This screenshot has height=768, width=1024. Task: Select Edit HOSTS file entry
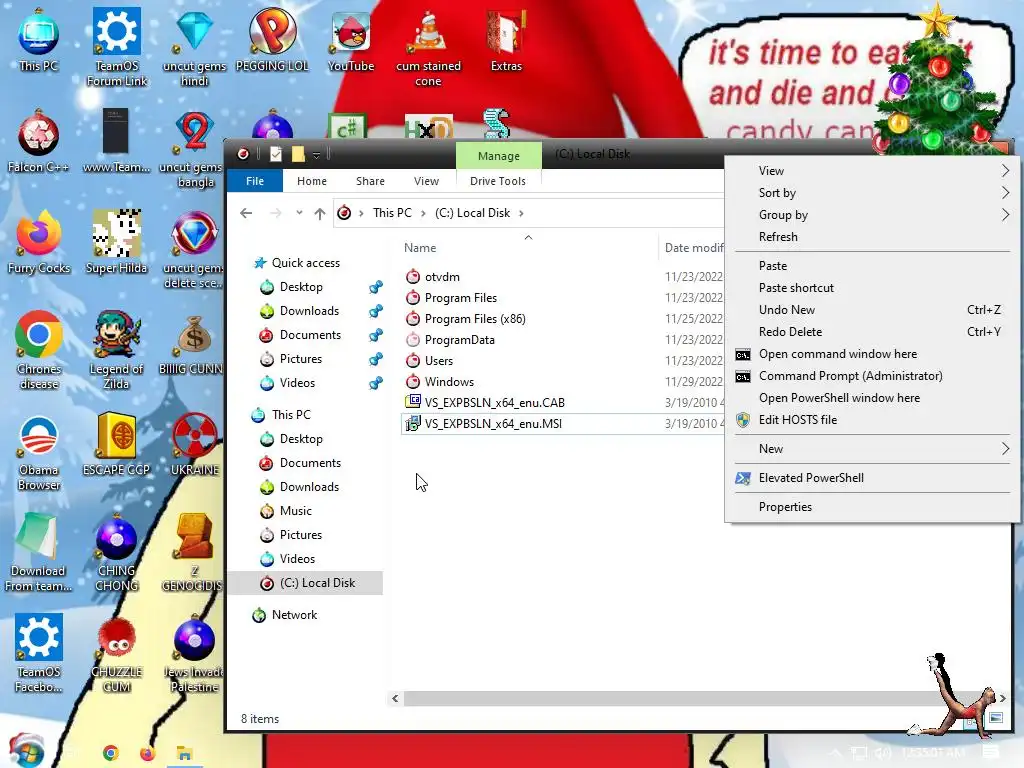(872, 420)
